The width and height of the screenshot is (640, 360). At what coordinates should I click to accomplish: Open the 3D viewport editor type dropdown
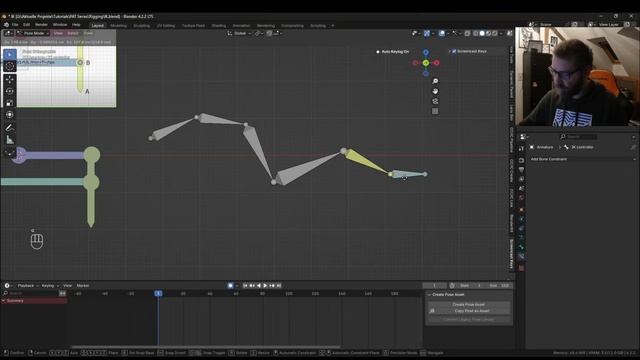click(9, 33)
